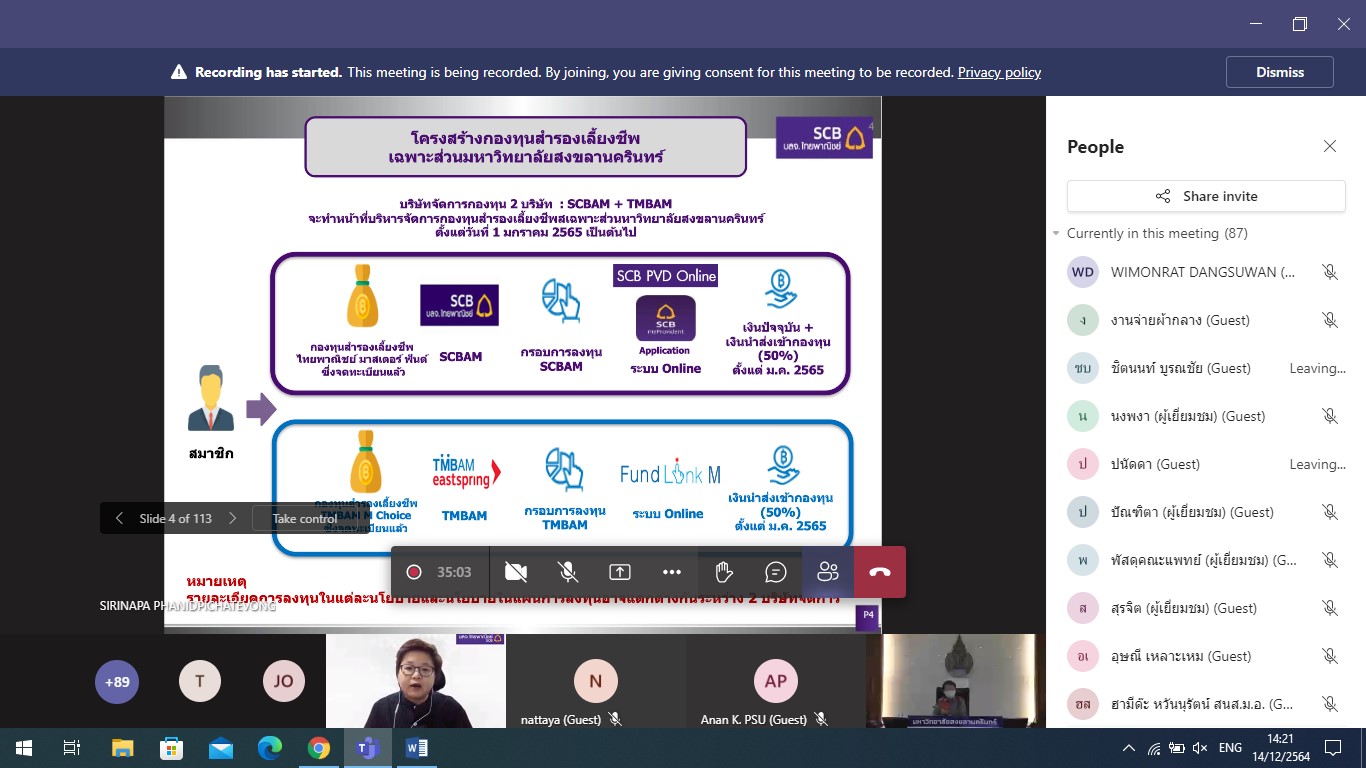The image size is (1366, 768).
Task: Go to the previous slide arrow
Action: click(x=119, y=518)
